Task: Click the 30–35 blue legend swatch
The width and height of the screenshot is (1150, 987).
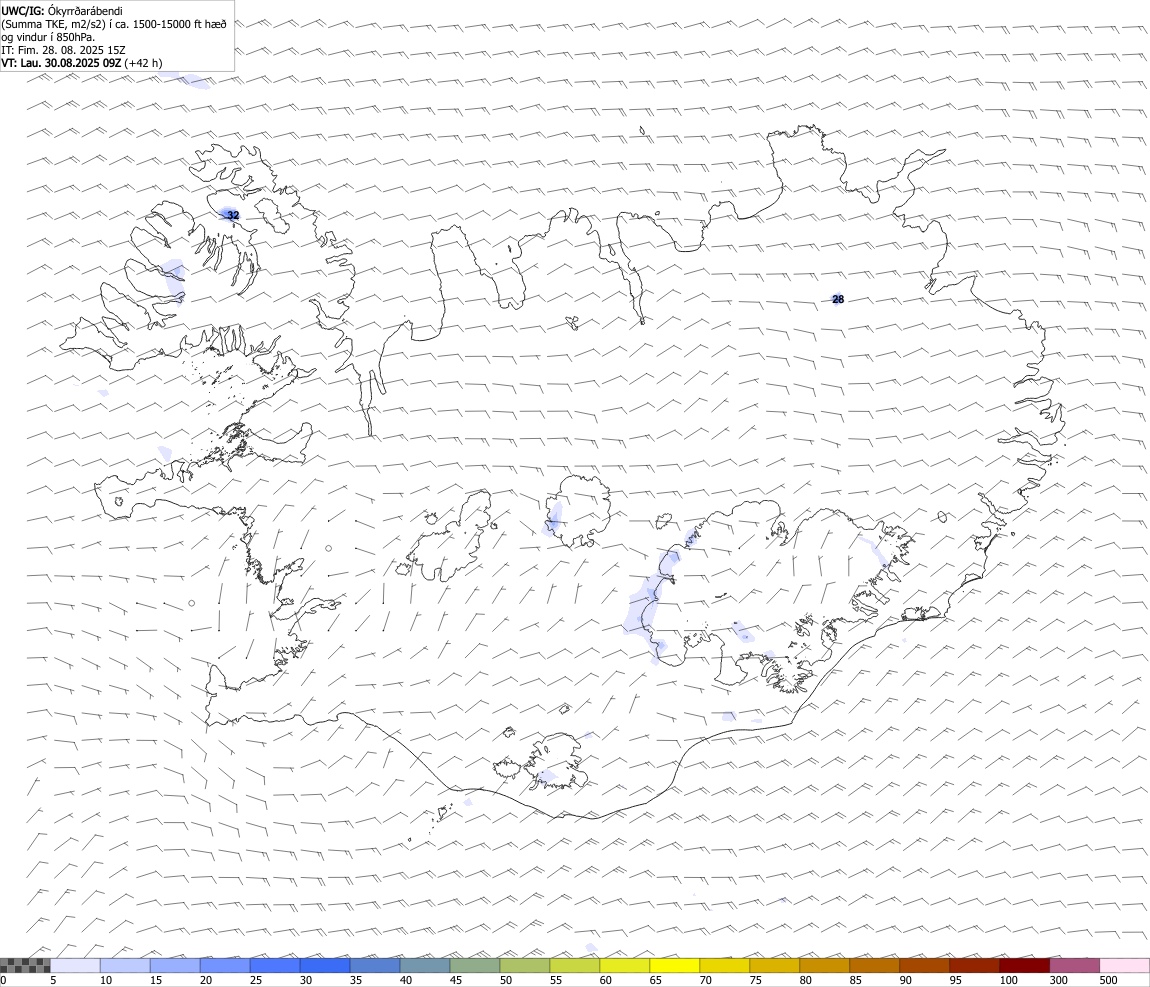Action: (x=325, y=965)
